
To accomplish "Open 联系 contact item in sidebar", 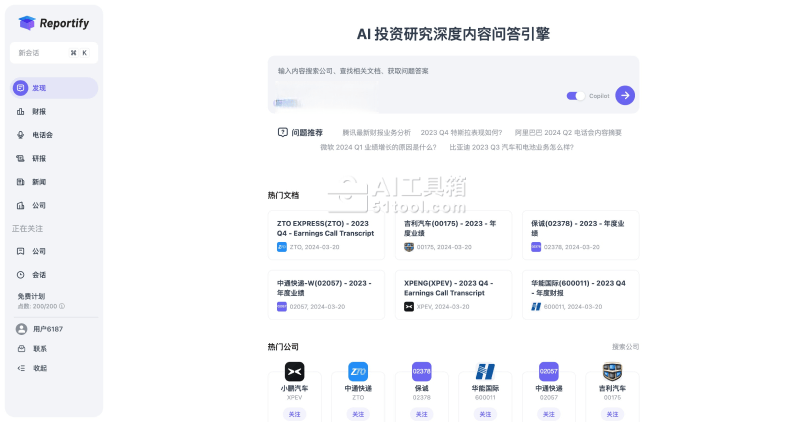I will [x=38, y=349].
